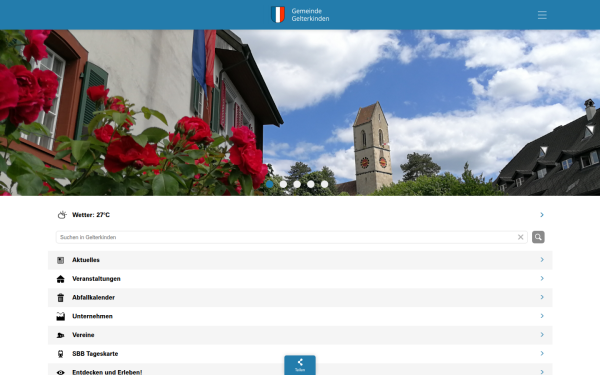Screen dimensions: 600x375
Task: Click the magnifier search button
Action: click(538, 237)
